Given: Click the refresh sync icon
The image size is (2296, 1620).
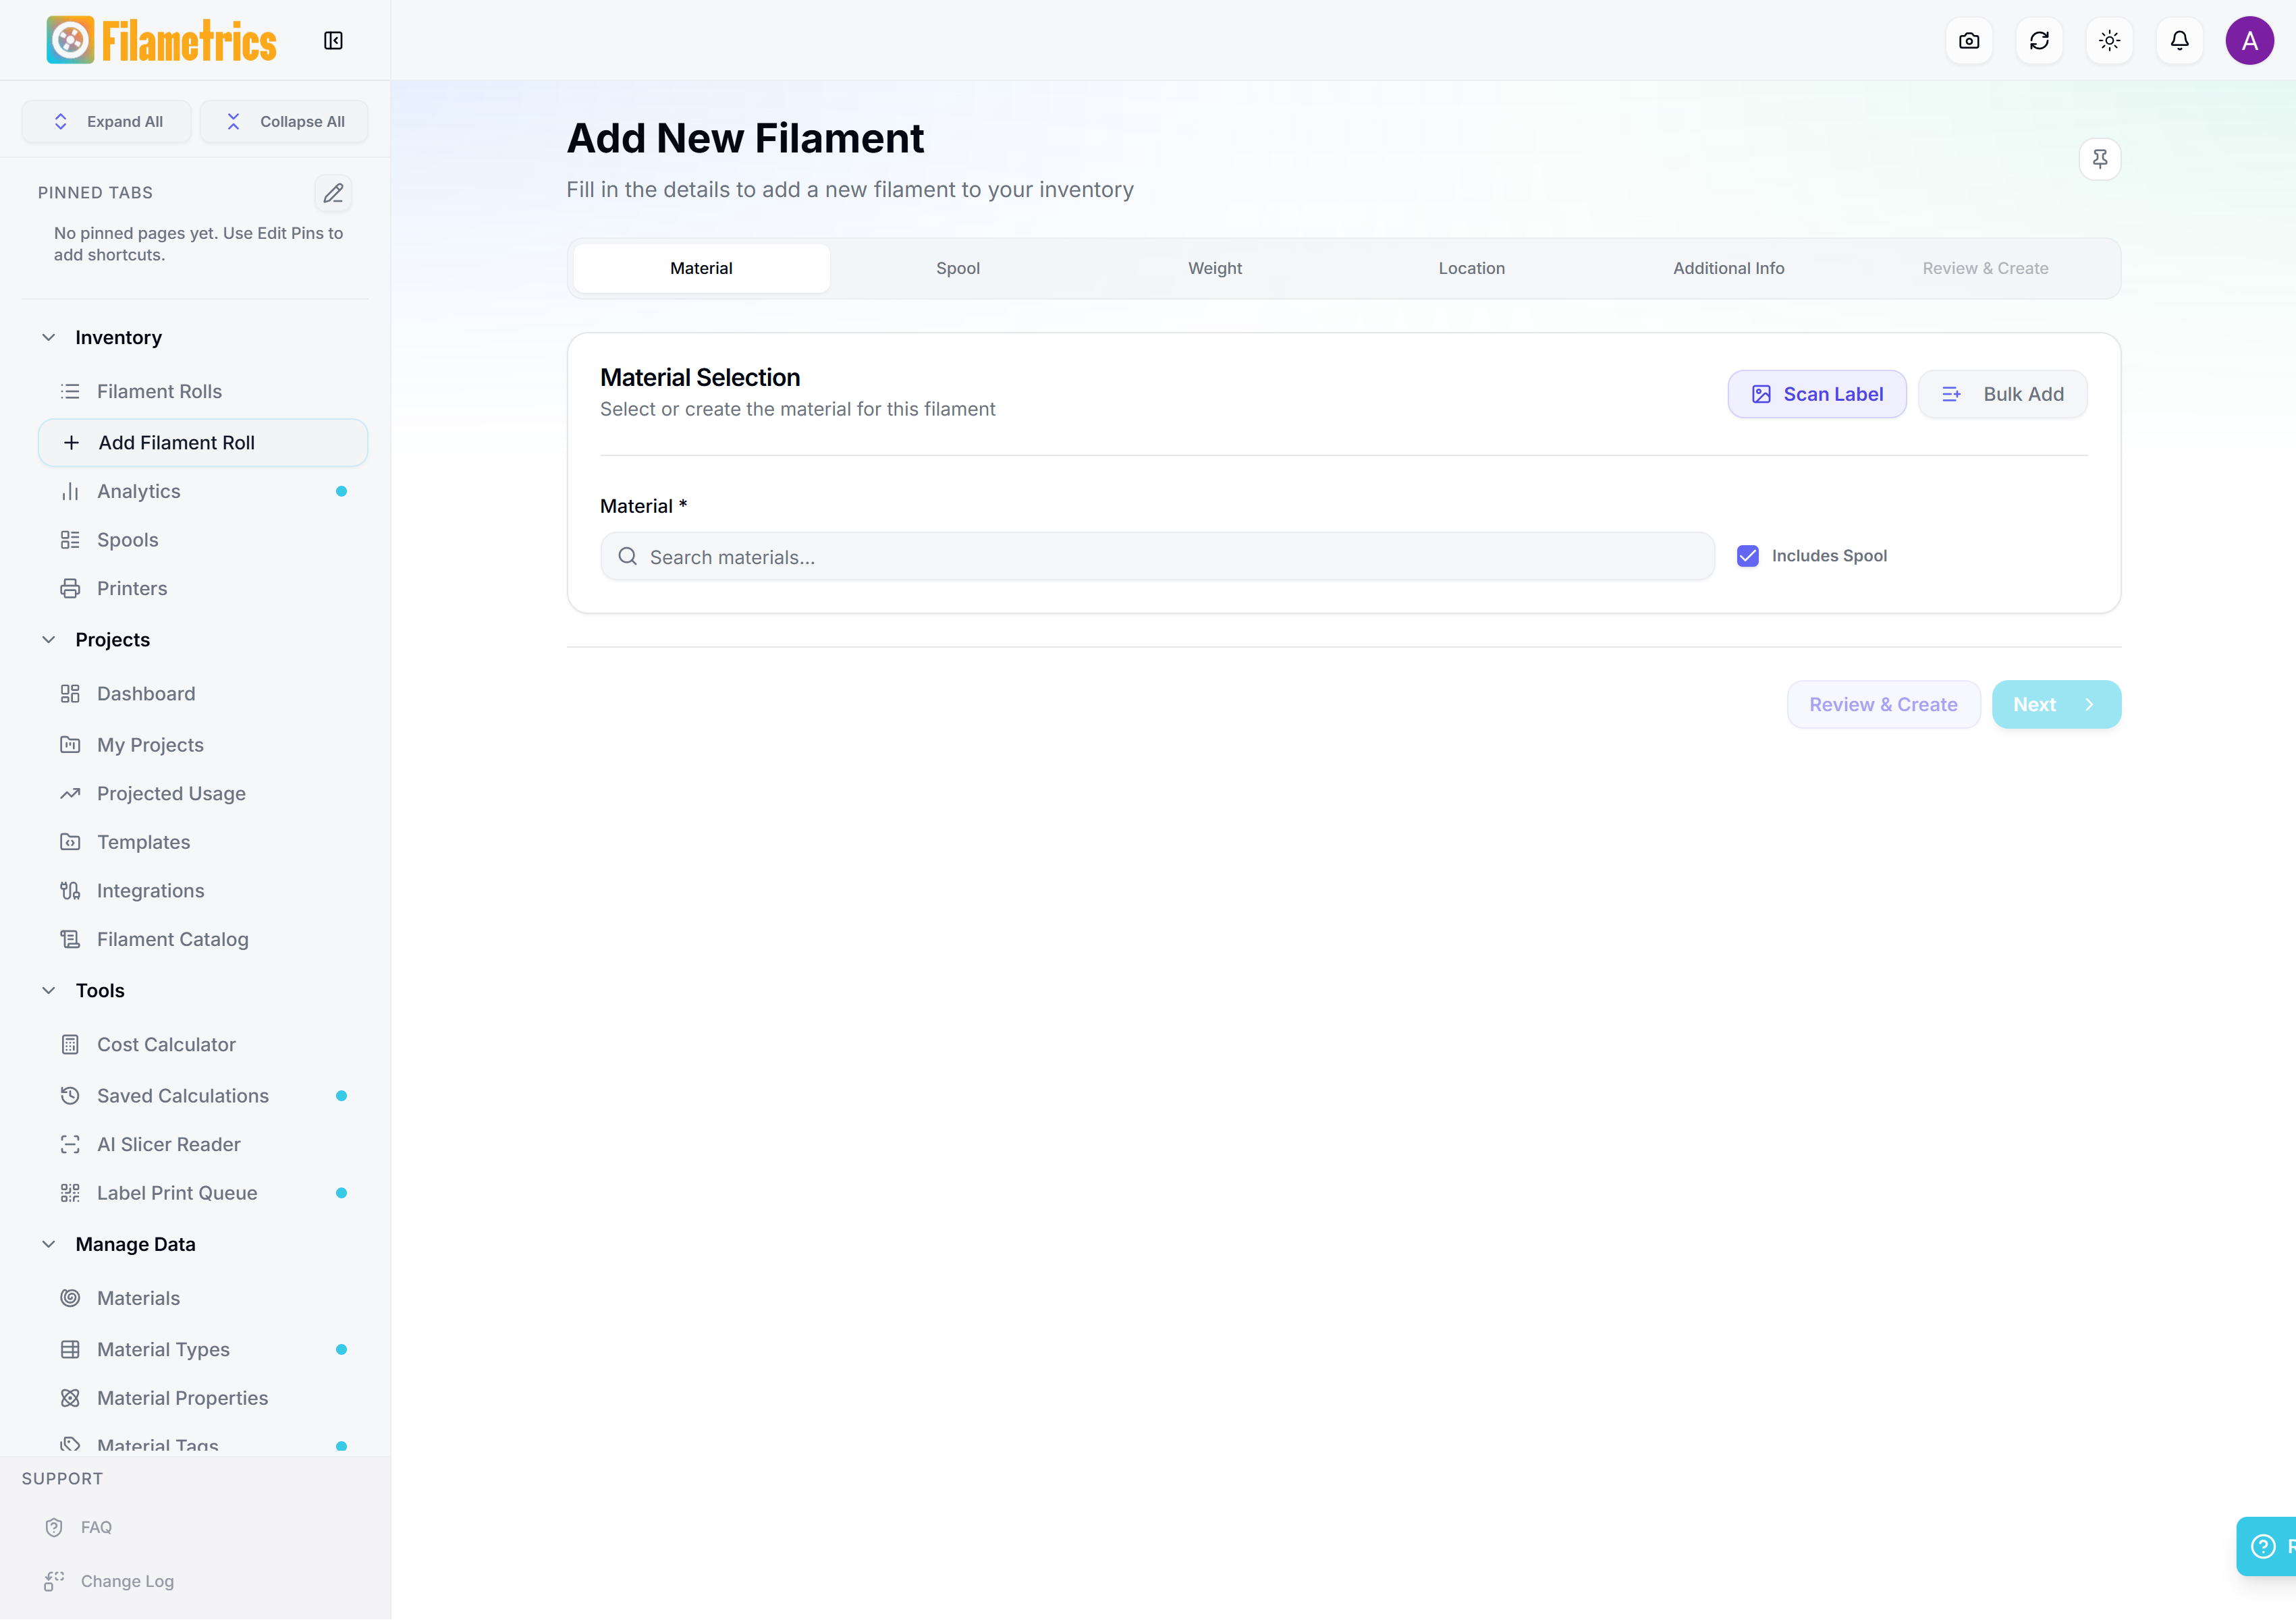Looking at the screenshot, I should pyautogui.click(x=2039, y=40).
